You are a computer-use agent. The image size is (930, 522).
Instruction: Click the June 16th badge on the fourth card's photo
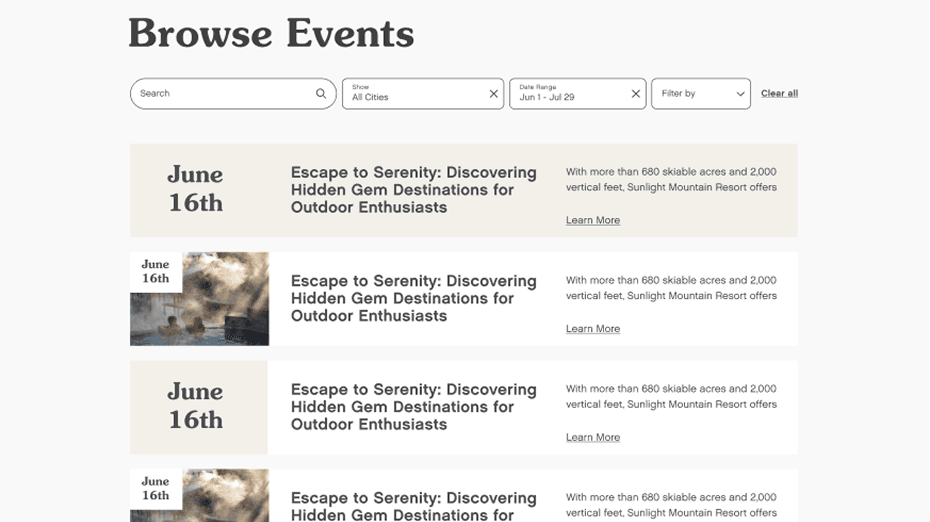coord(155,489)
